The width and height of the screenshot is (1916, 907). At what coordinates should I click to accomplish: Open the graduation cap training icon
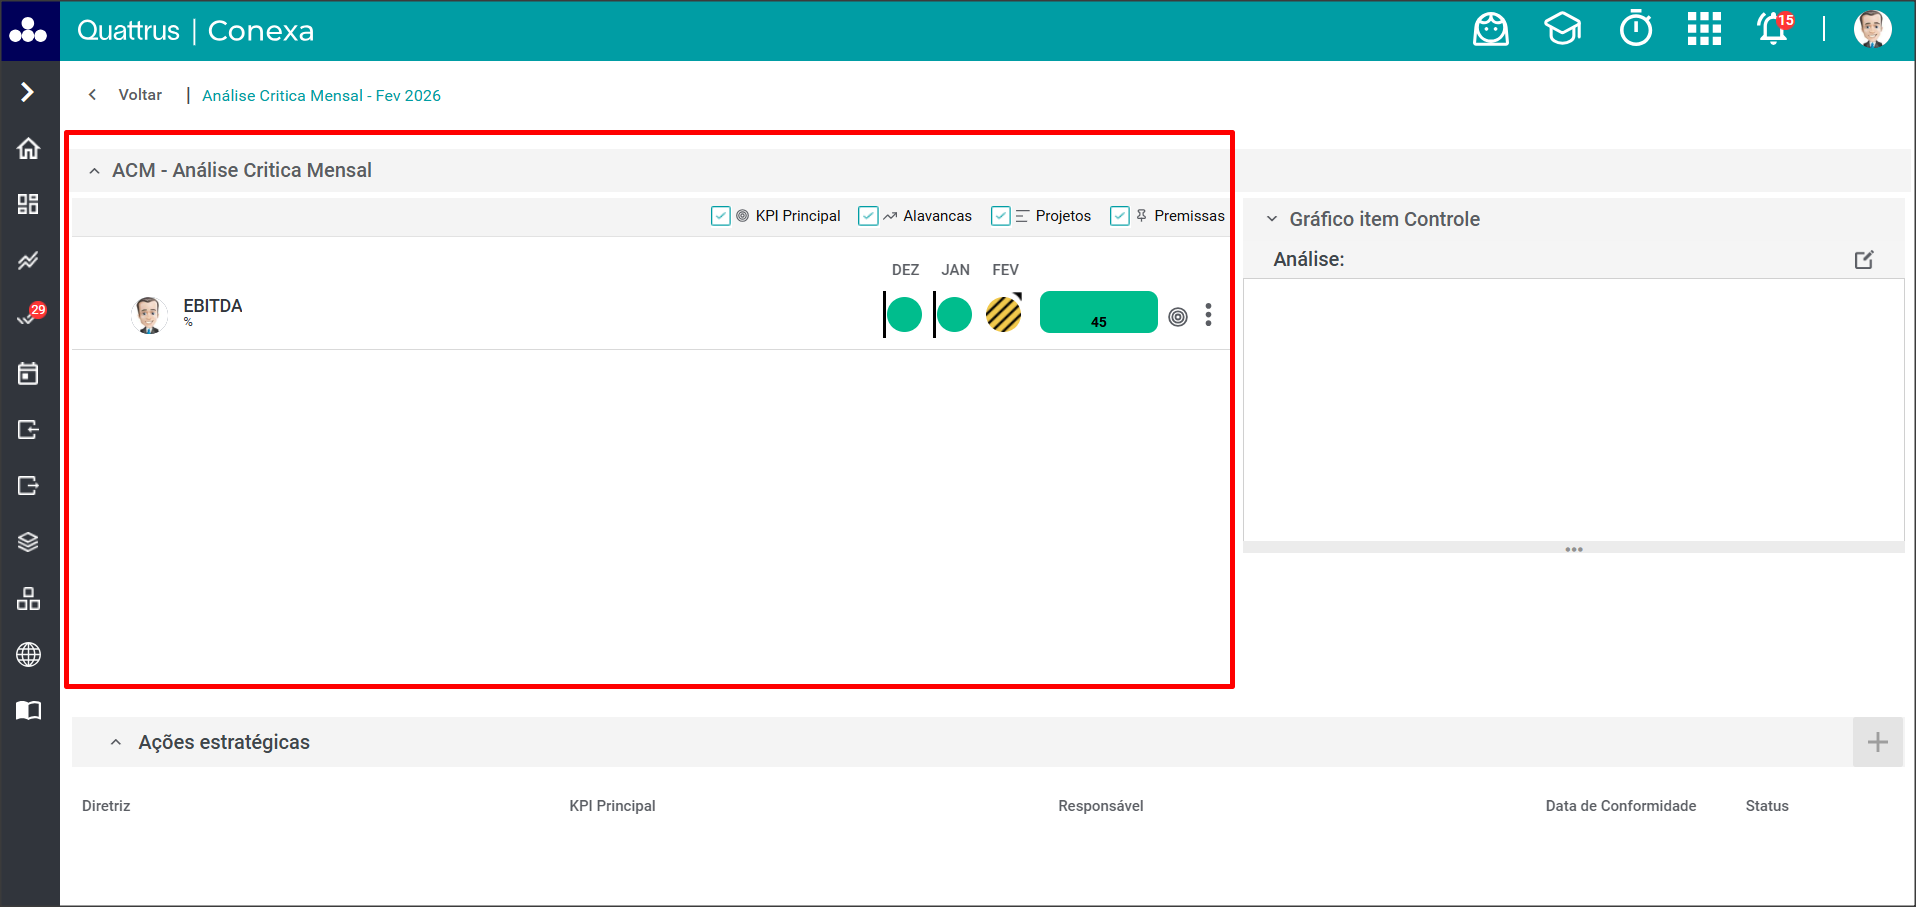coord(1562,29)
